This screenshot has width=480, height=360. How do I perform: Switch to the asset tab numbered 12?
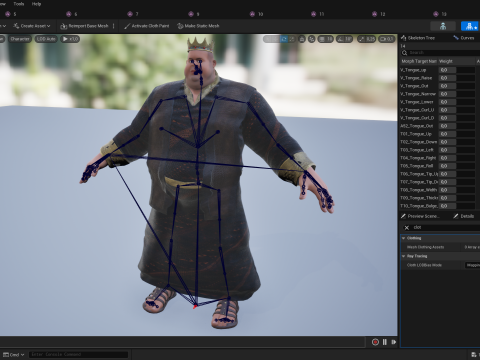point(379,14)
